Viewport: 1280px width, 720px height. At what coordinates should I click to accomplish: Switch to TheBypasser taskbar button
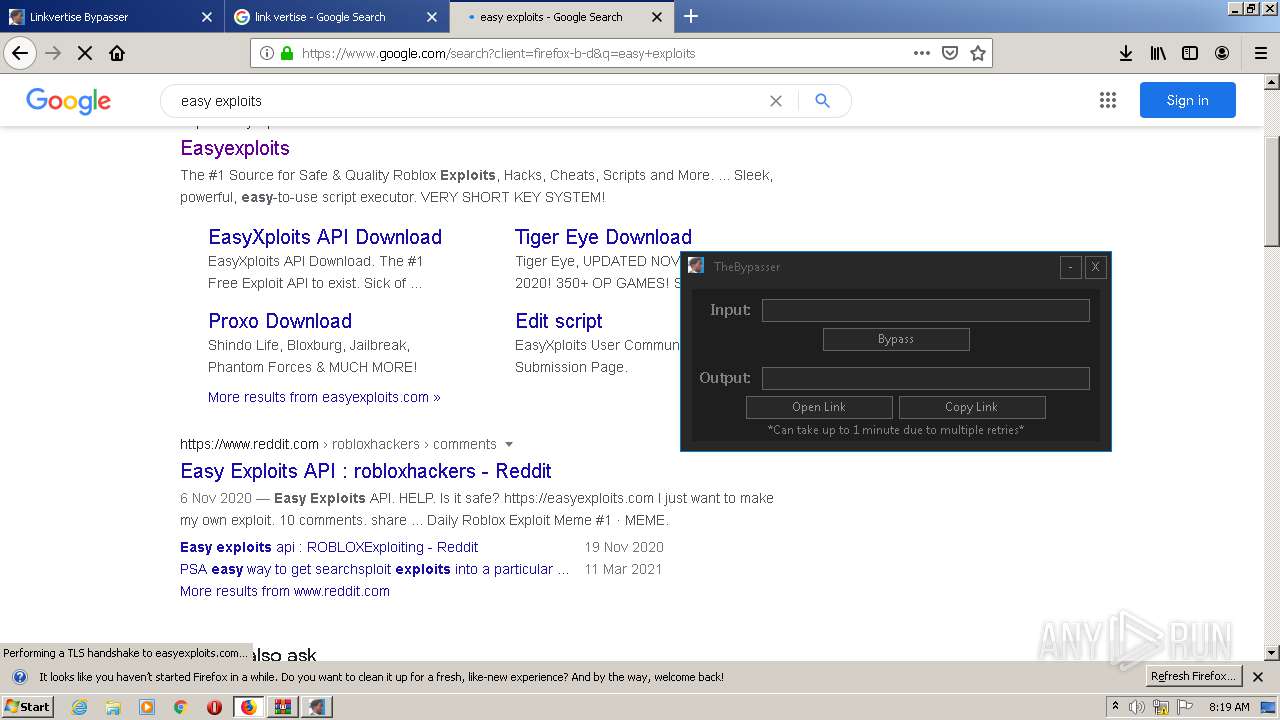(317, 707)
